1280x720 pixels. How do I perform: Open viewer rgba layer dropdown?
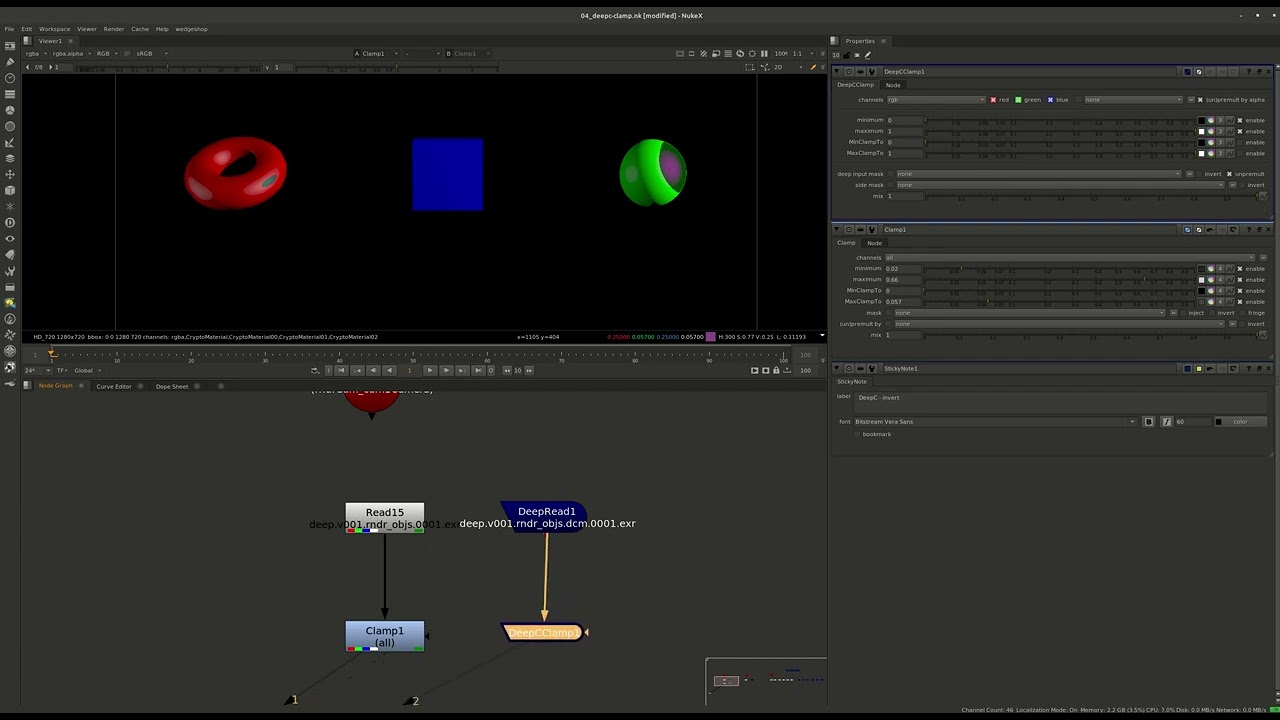pyautogui.click(x=34, y=54)
